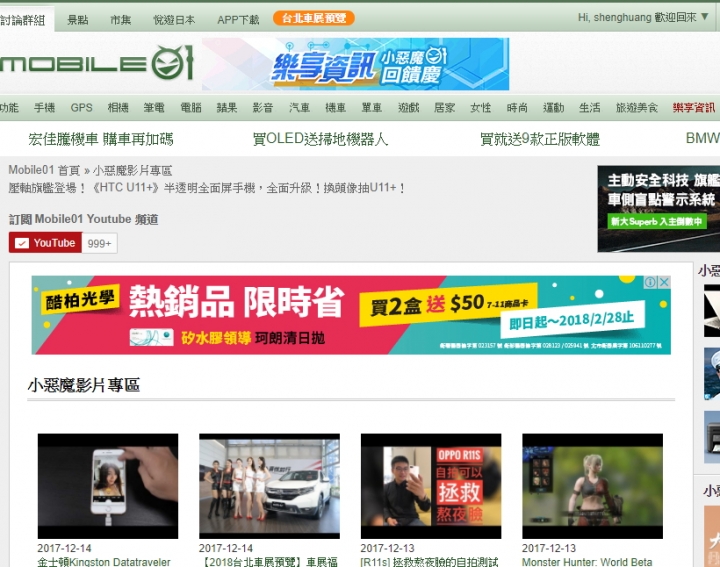Open 宏佳騰機車 購車再加碼 promo link
Screen dimensions: 720x567
(x=101, y=139)
